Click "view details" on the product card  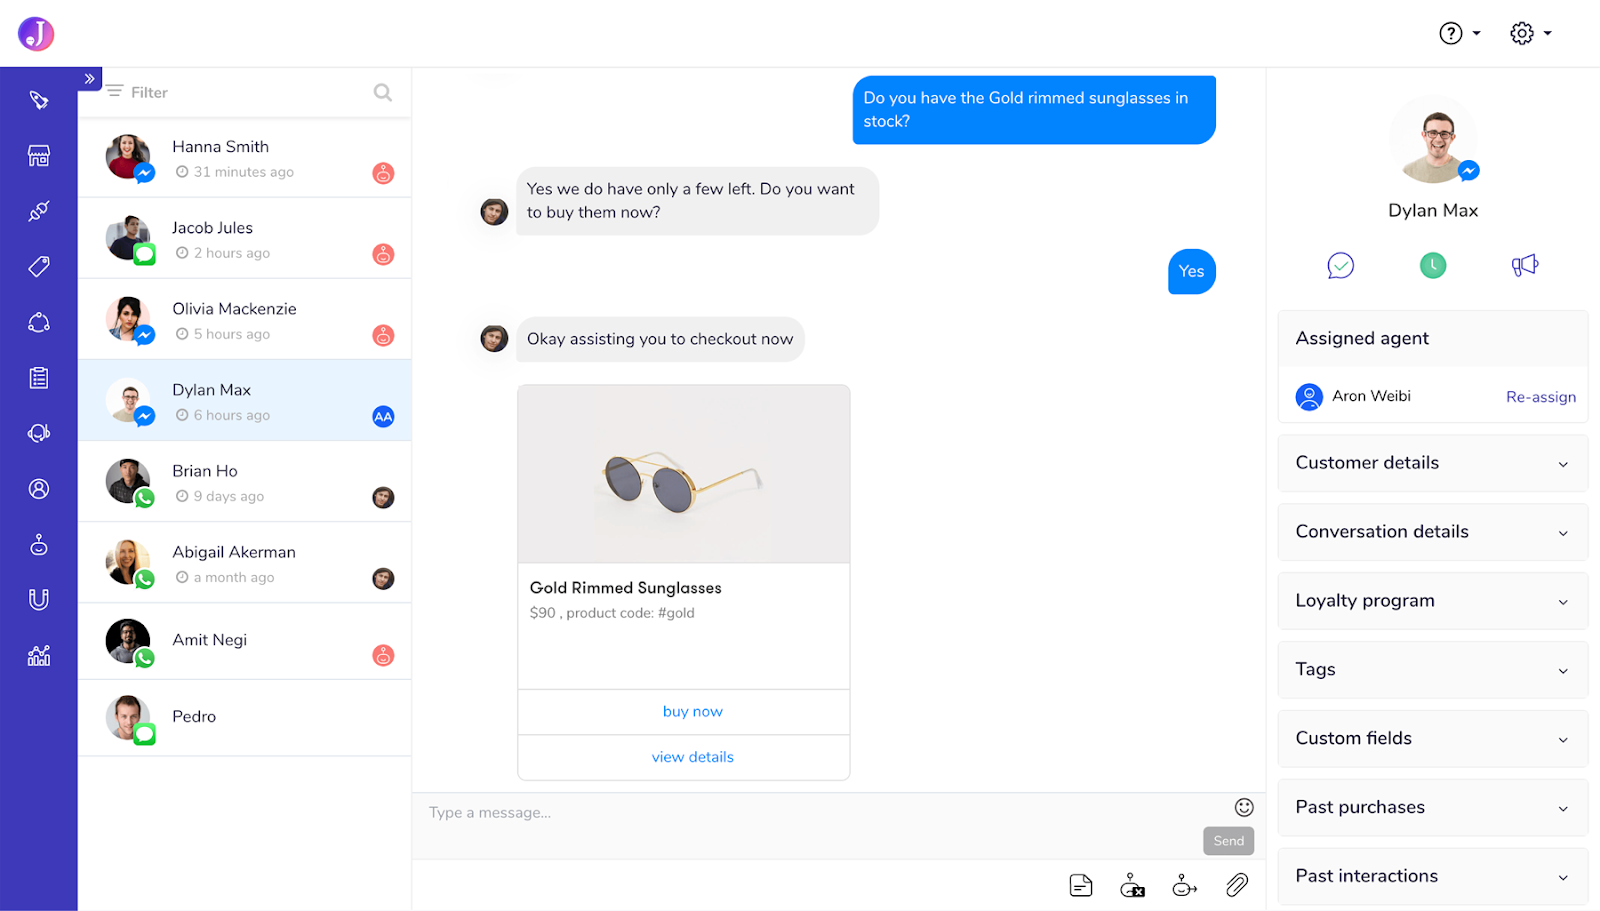click(693, 757)
